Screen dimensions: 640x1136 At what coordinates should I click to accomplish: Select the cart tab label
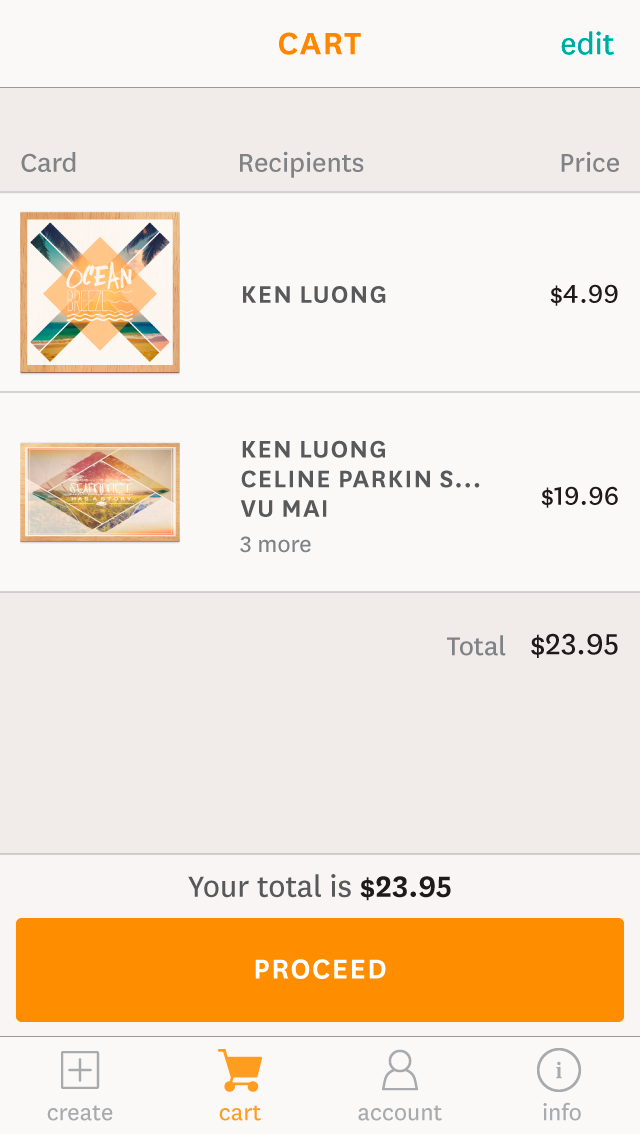(240, 1113)
